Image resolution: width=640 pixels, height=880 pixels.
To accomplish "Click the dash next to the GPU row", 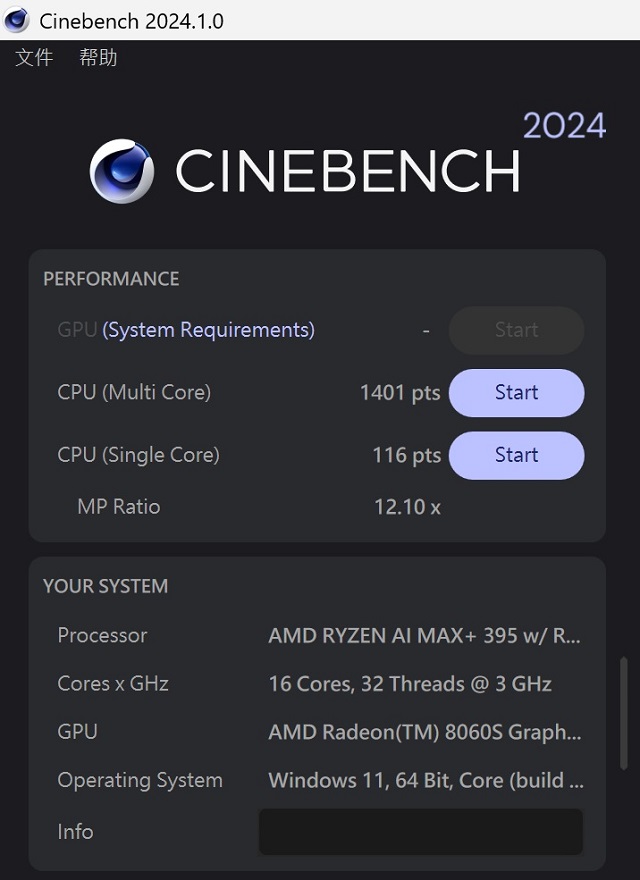I will pos(425,330).
